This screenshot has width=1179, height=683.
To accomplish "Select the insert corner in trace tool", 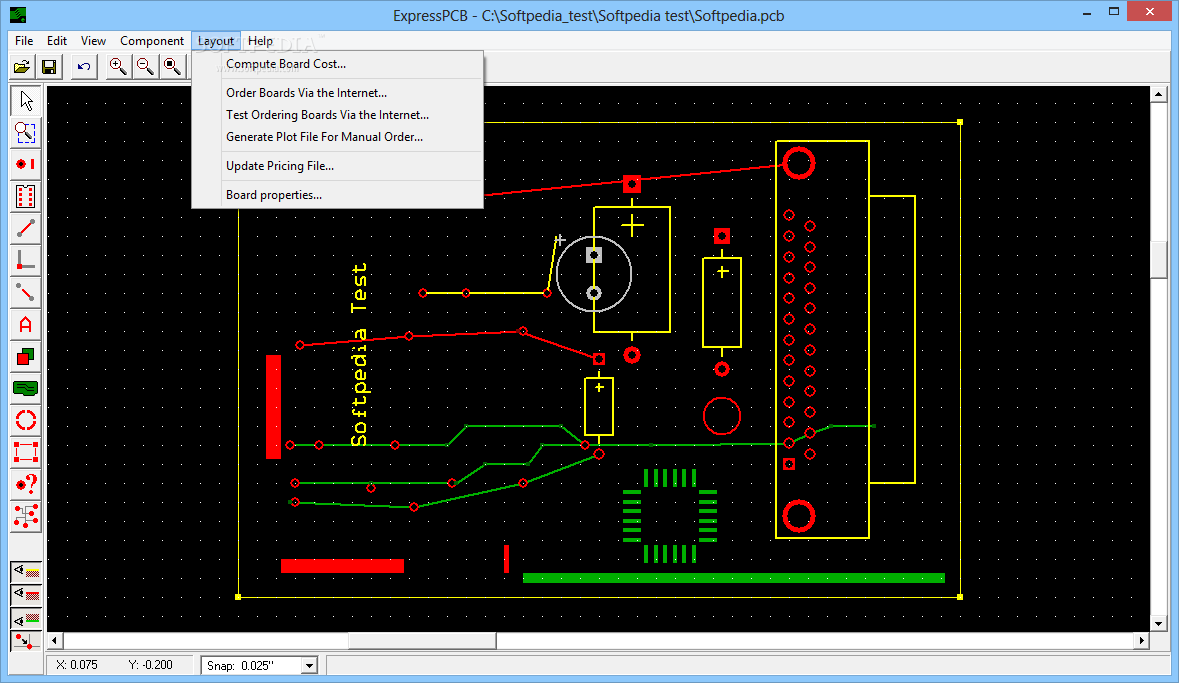I will pyautogui.click(x=26, y=260).
